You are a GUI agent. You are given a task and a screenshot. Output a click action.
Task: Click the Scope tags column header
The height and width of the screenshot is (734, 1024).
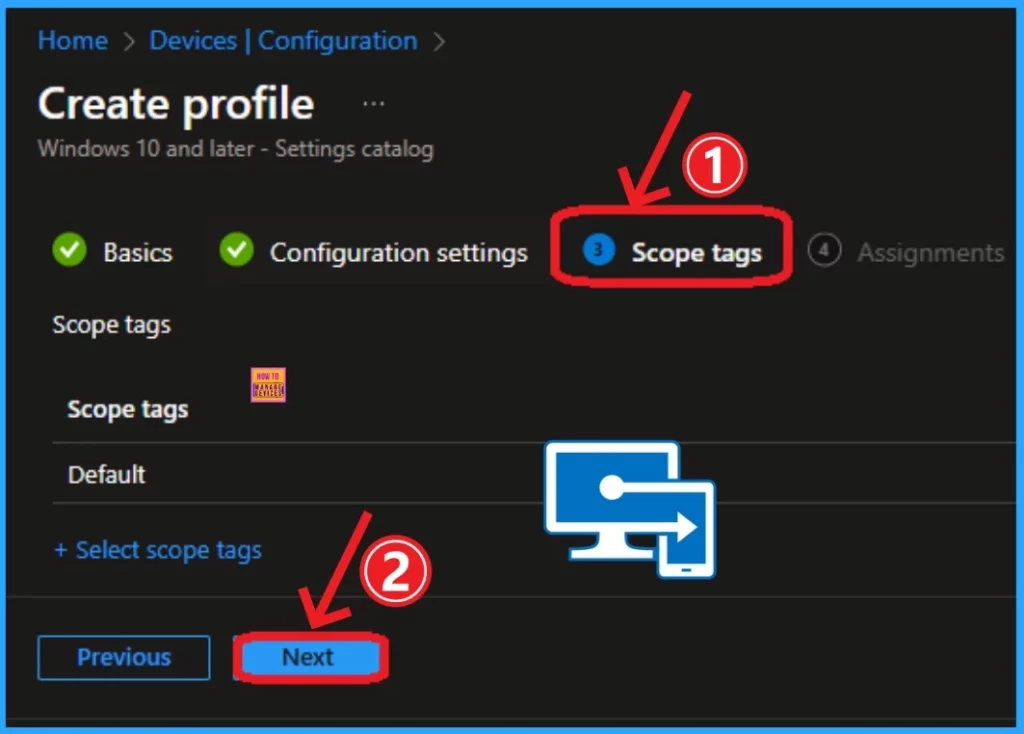click(x=127, y=409)
